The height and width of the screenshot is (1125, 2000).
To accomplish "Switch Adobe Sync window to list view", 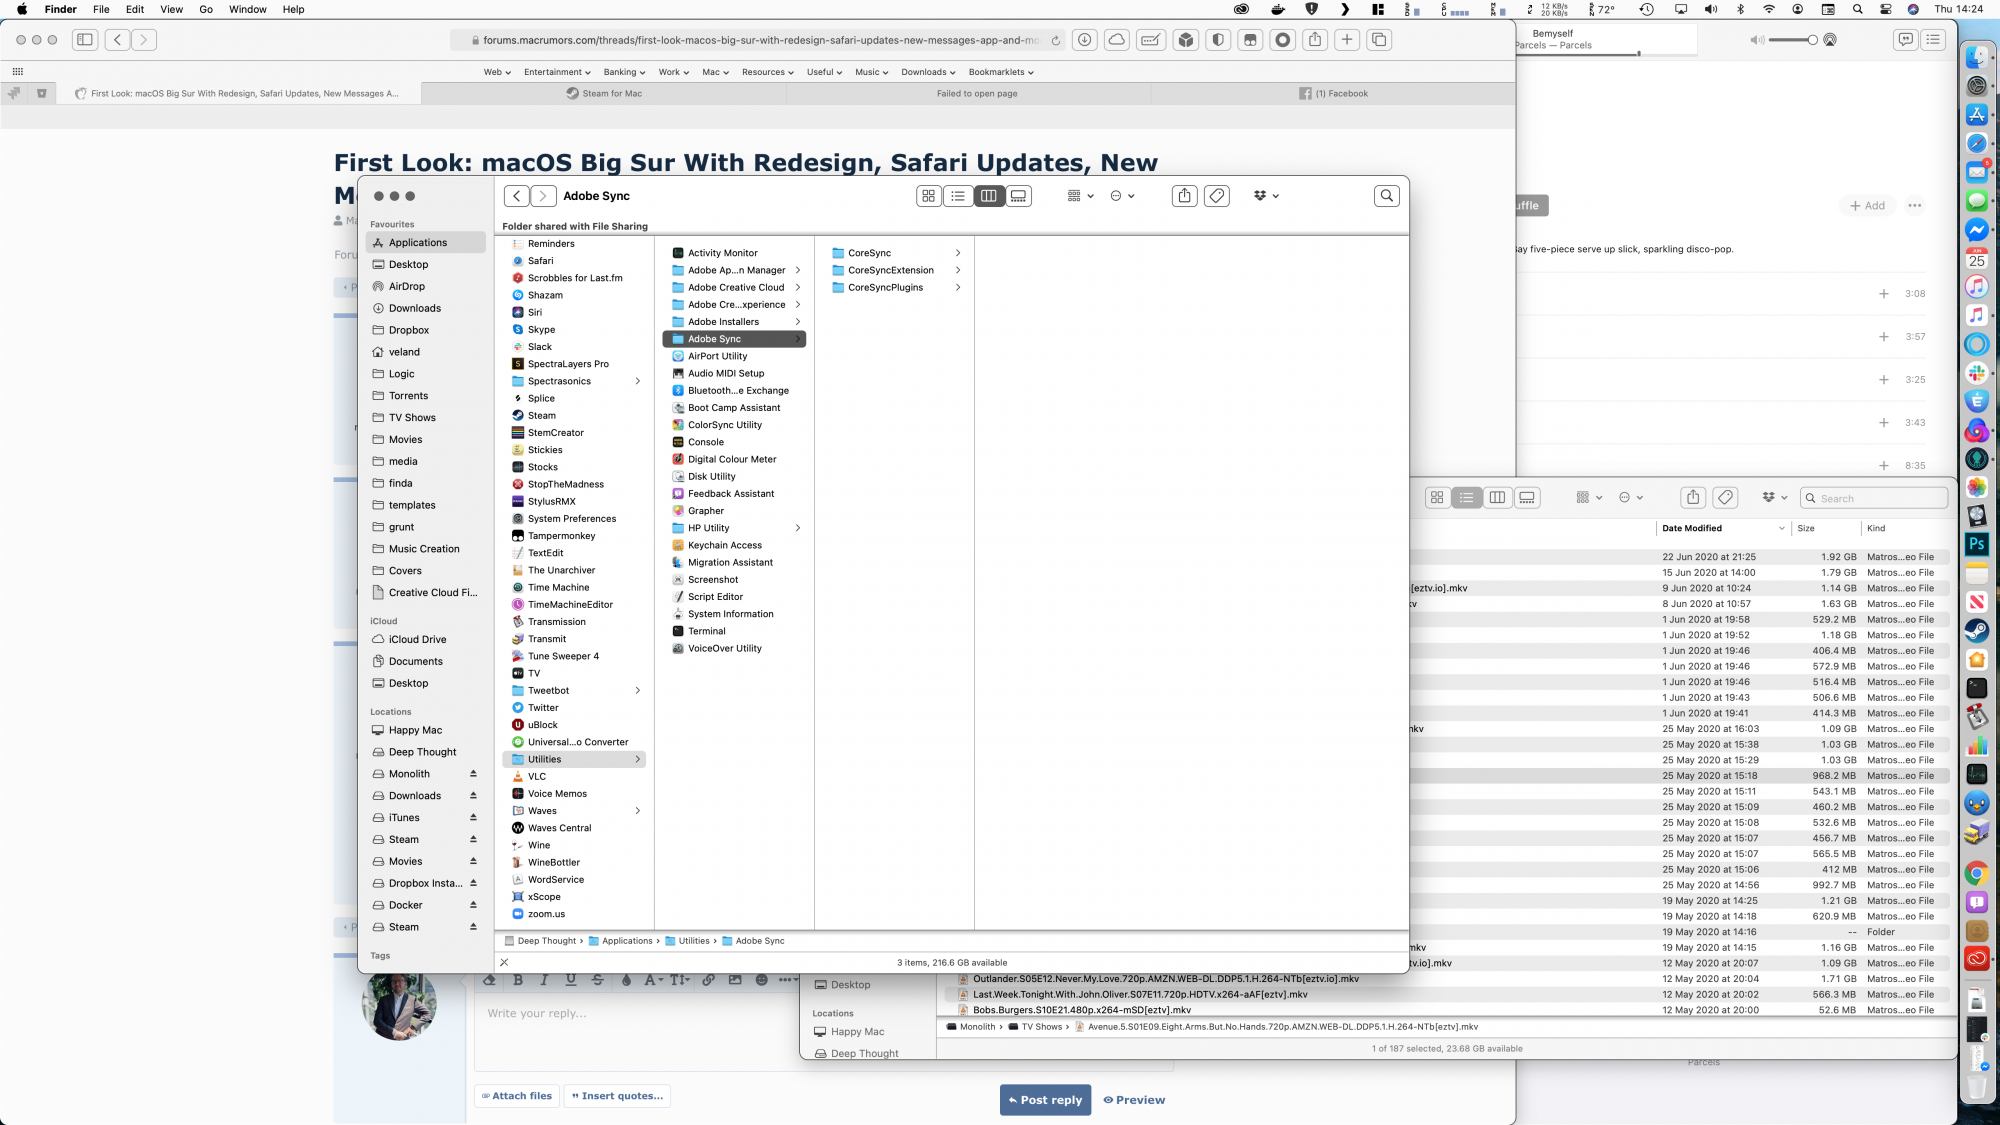I will (958, 196).
